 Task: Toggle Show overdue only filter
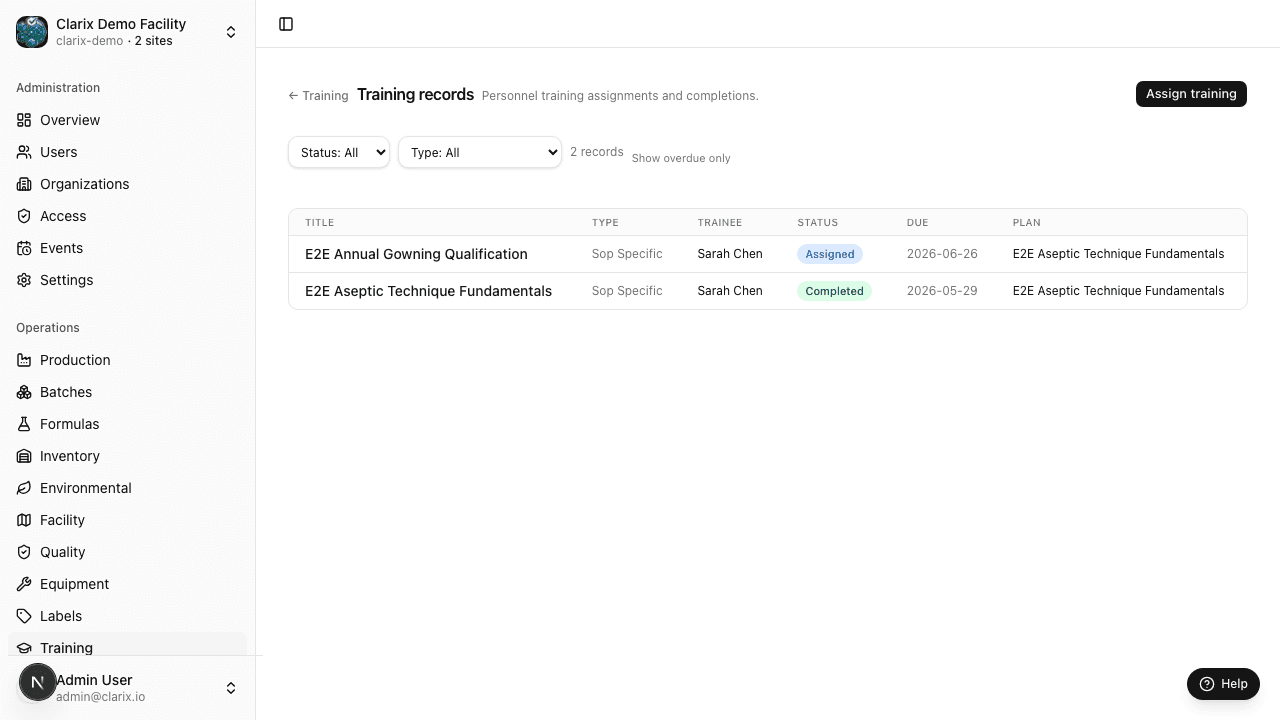[x=681, y=158]
